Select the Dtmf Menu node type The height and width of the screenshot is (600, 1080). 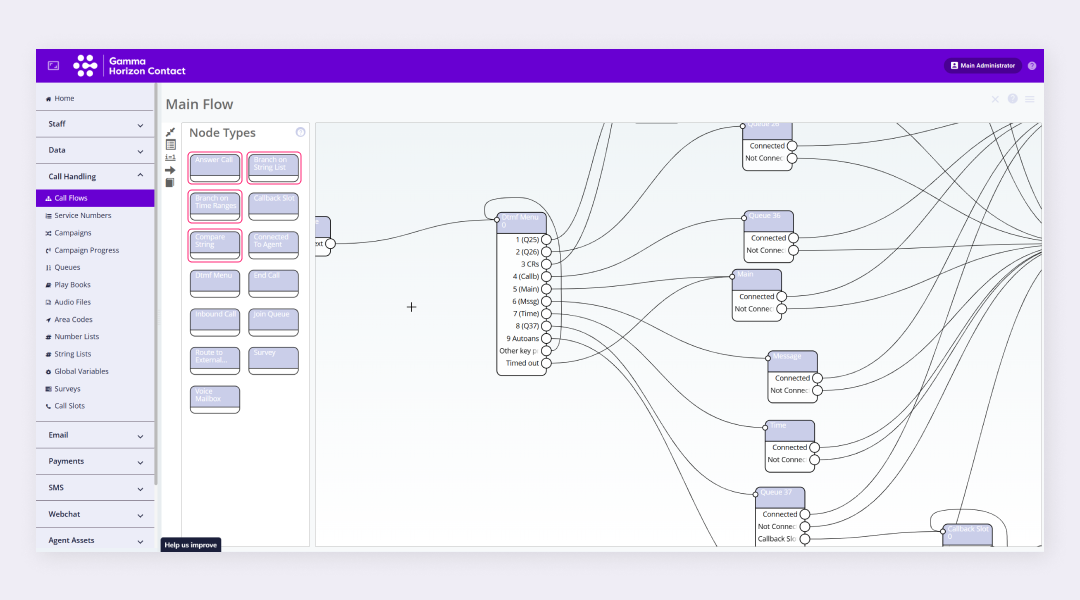[215, 283]
